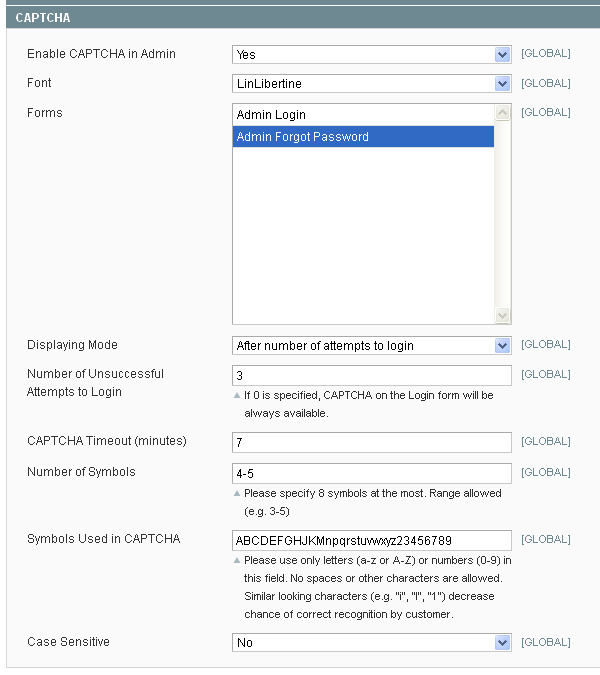Open the Case Sensitive dropdown
Screen dimensions: 600x675
click(371, 643)
